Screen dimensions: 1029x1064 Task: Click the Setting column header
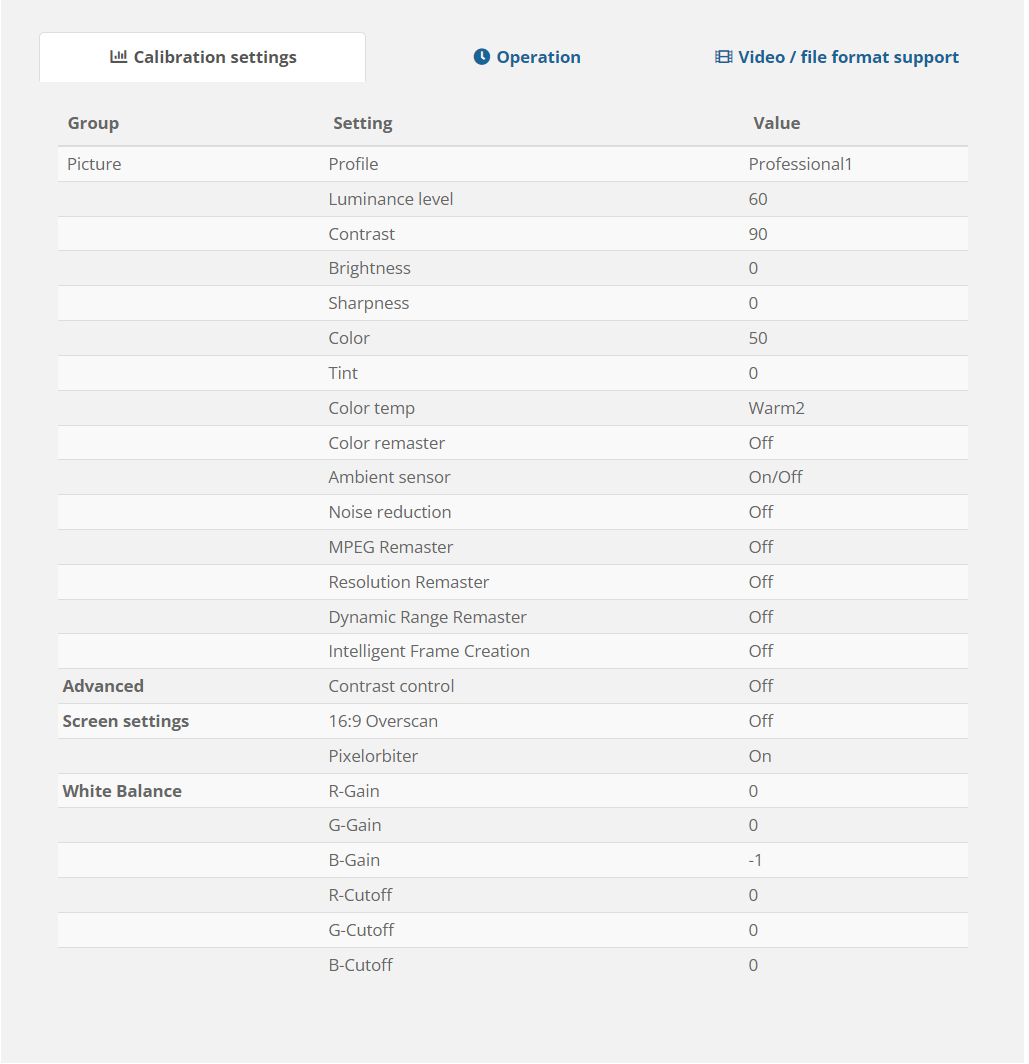point(362,124)
